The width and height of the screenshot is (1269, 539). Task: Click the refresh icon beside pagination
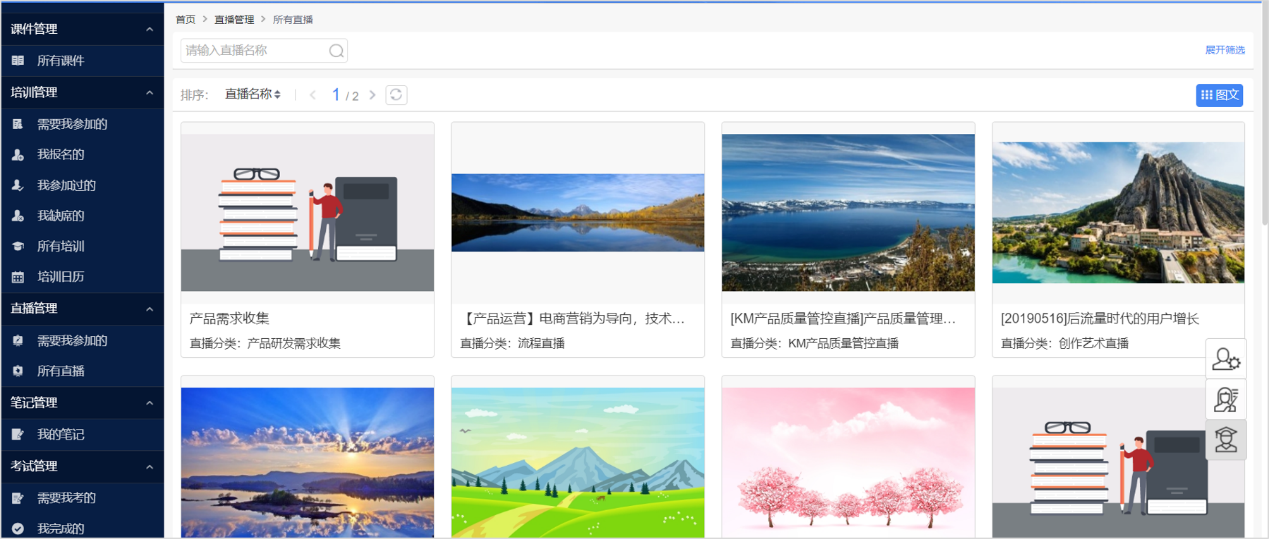(397, 95)
